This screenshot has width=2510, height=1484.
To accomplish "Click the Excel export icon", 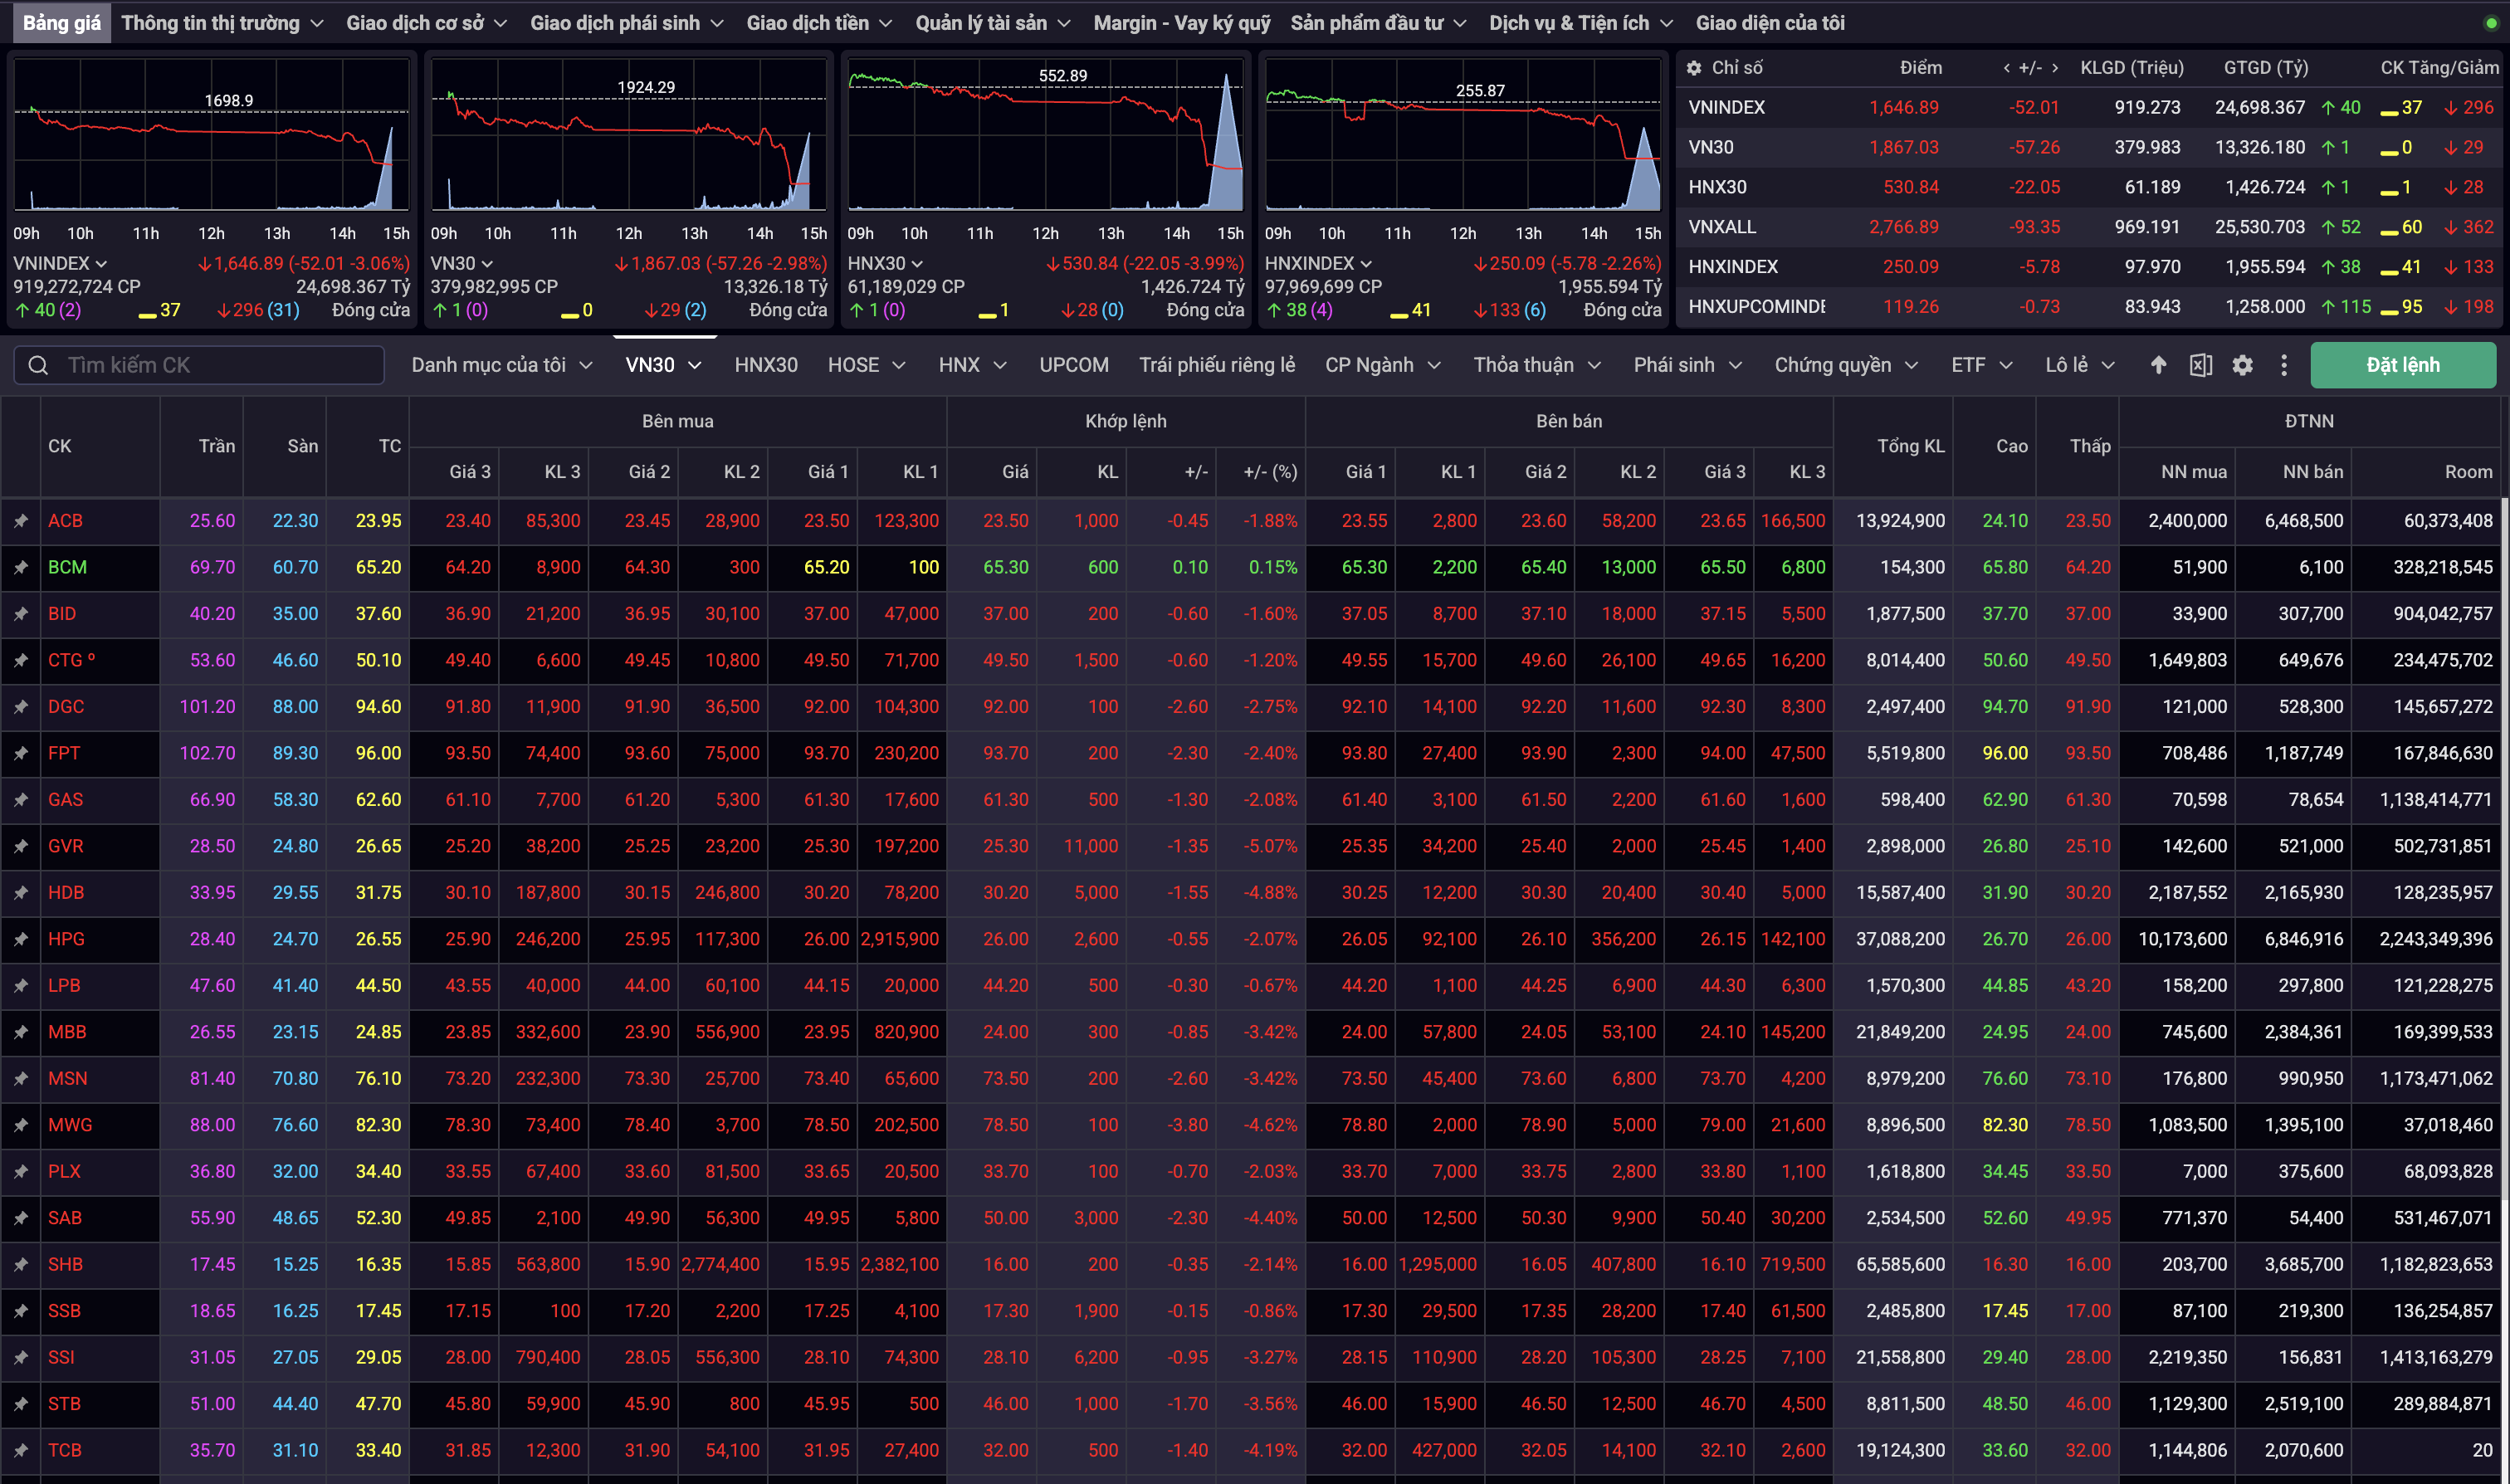I will [x=2200, y=365].
